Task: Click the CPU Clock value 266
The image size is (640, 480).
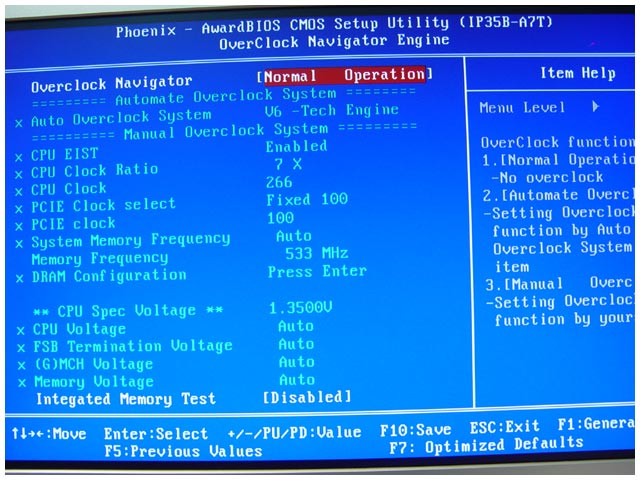Action: tap(279, 182)
